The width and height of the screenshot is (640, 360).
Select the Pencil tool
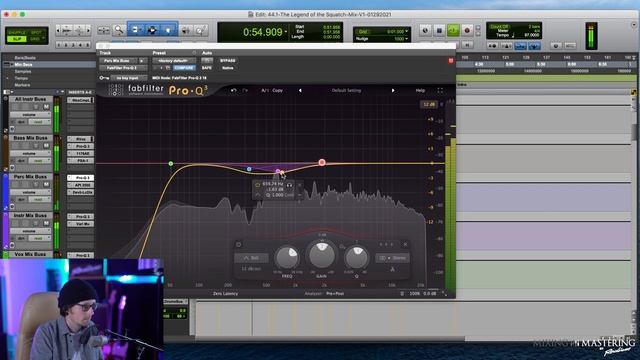coord(201,30)
